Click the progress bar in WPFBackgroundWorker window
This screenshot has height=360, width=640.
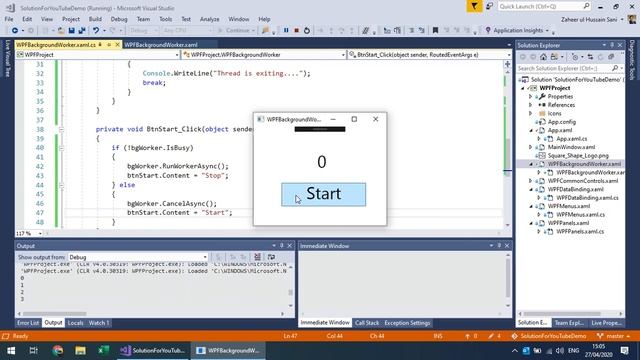[x=320, y=129]
